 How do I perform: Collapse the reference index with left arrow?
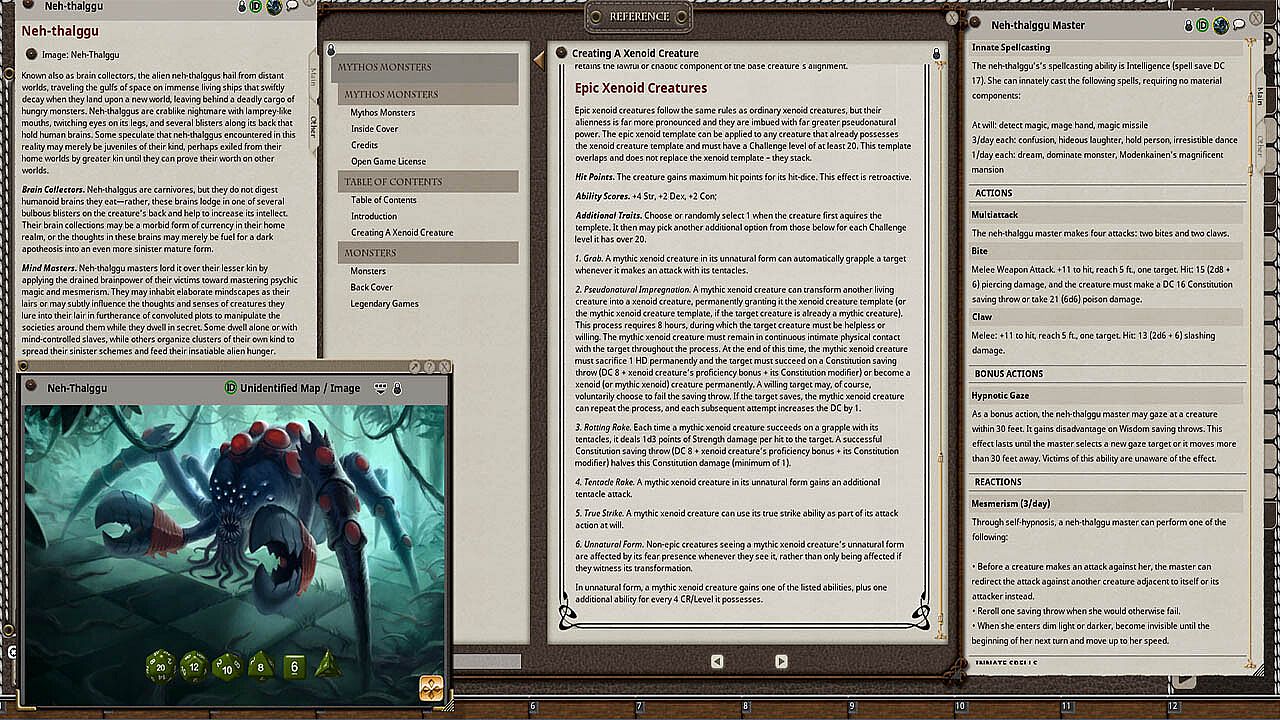[x=538, y=62]
